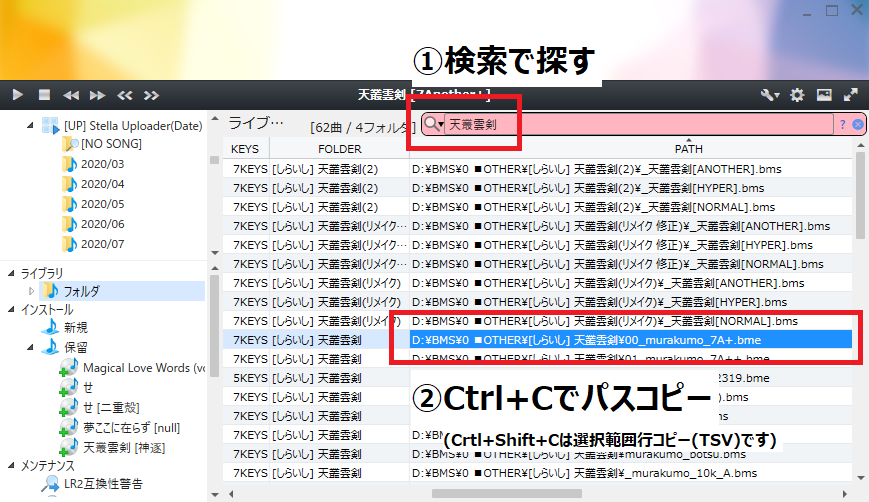Click the magnifier search options dropdown

tap(433, 124)
